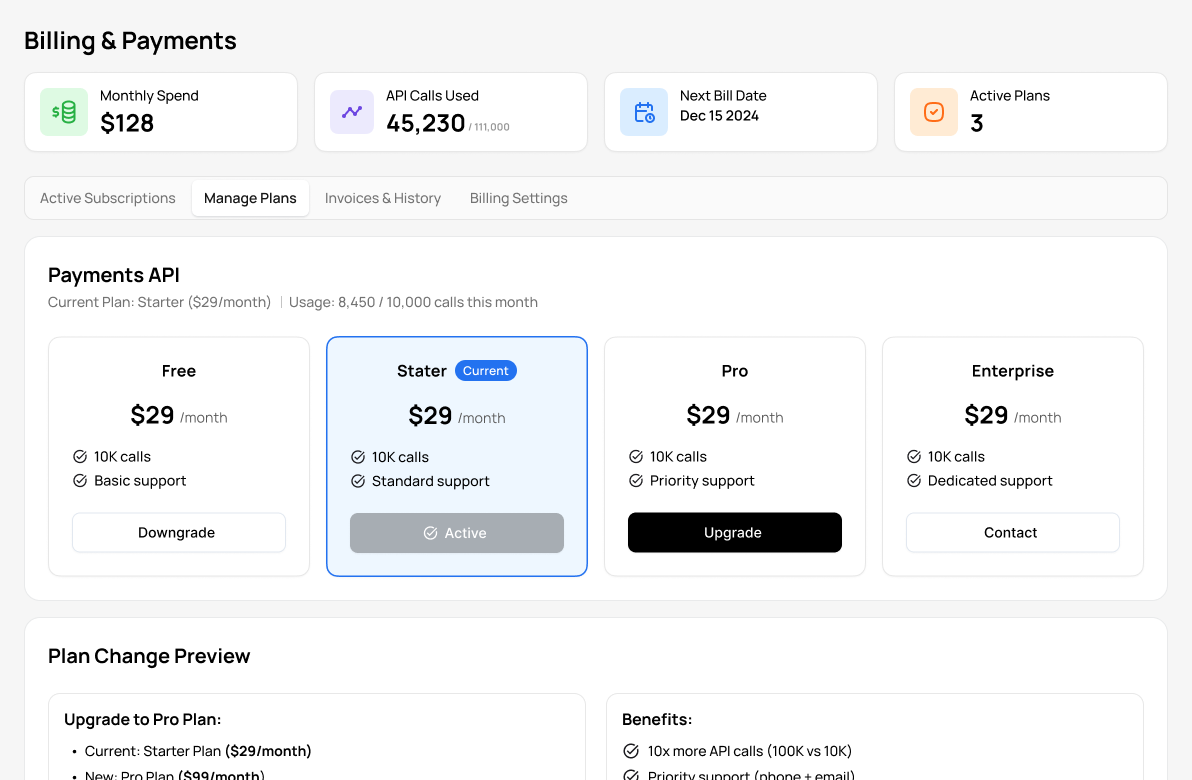Click the Upgrade to Pro Plan heading
Image resolution: width=1192 pixels, height=780 pixels.
143,719
